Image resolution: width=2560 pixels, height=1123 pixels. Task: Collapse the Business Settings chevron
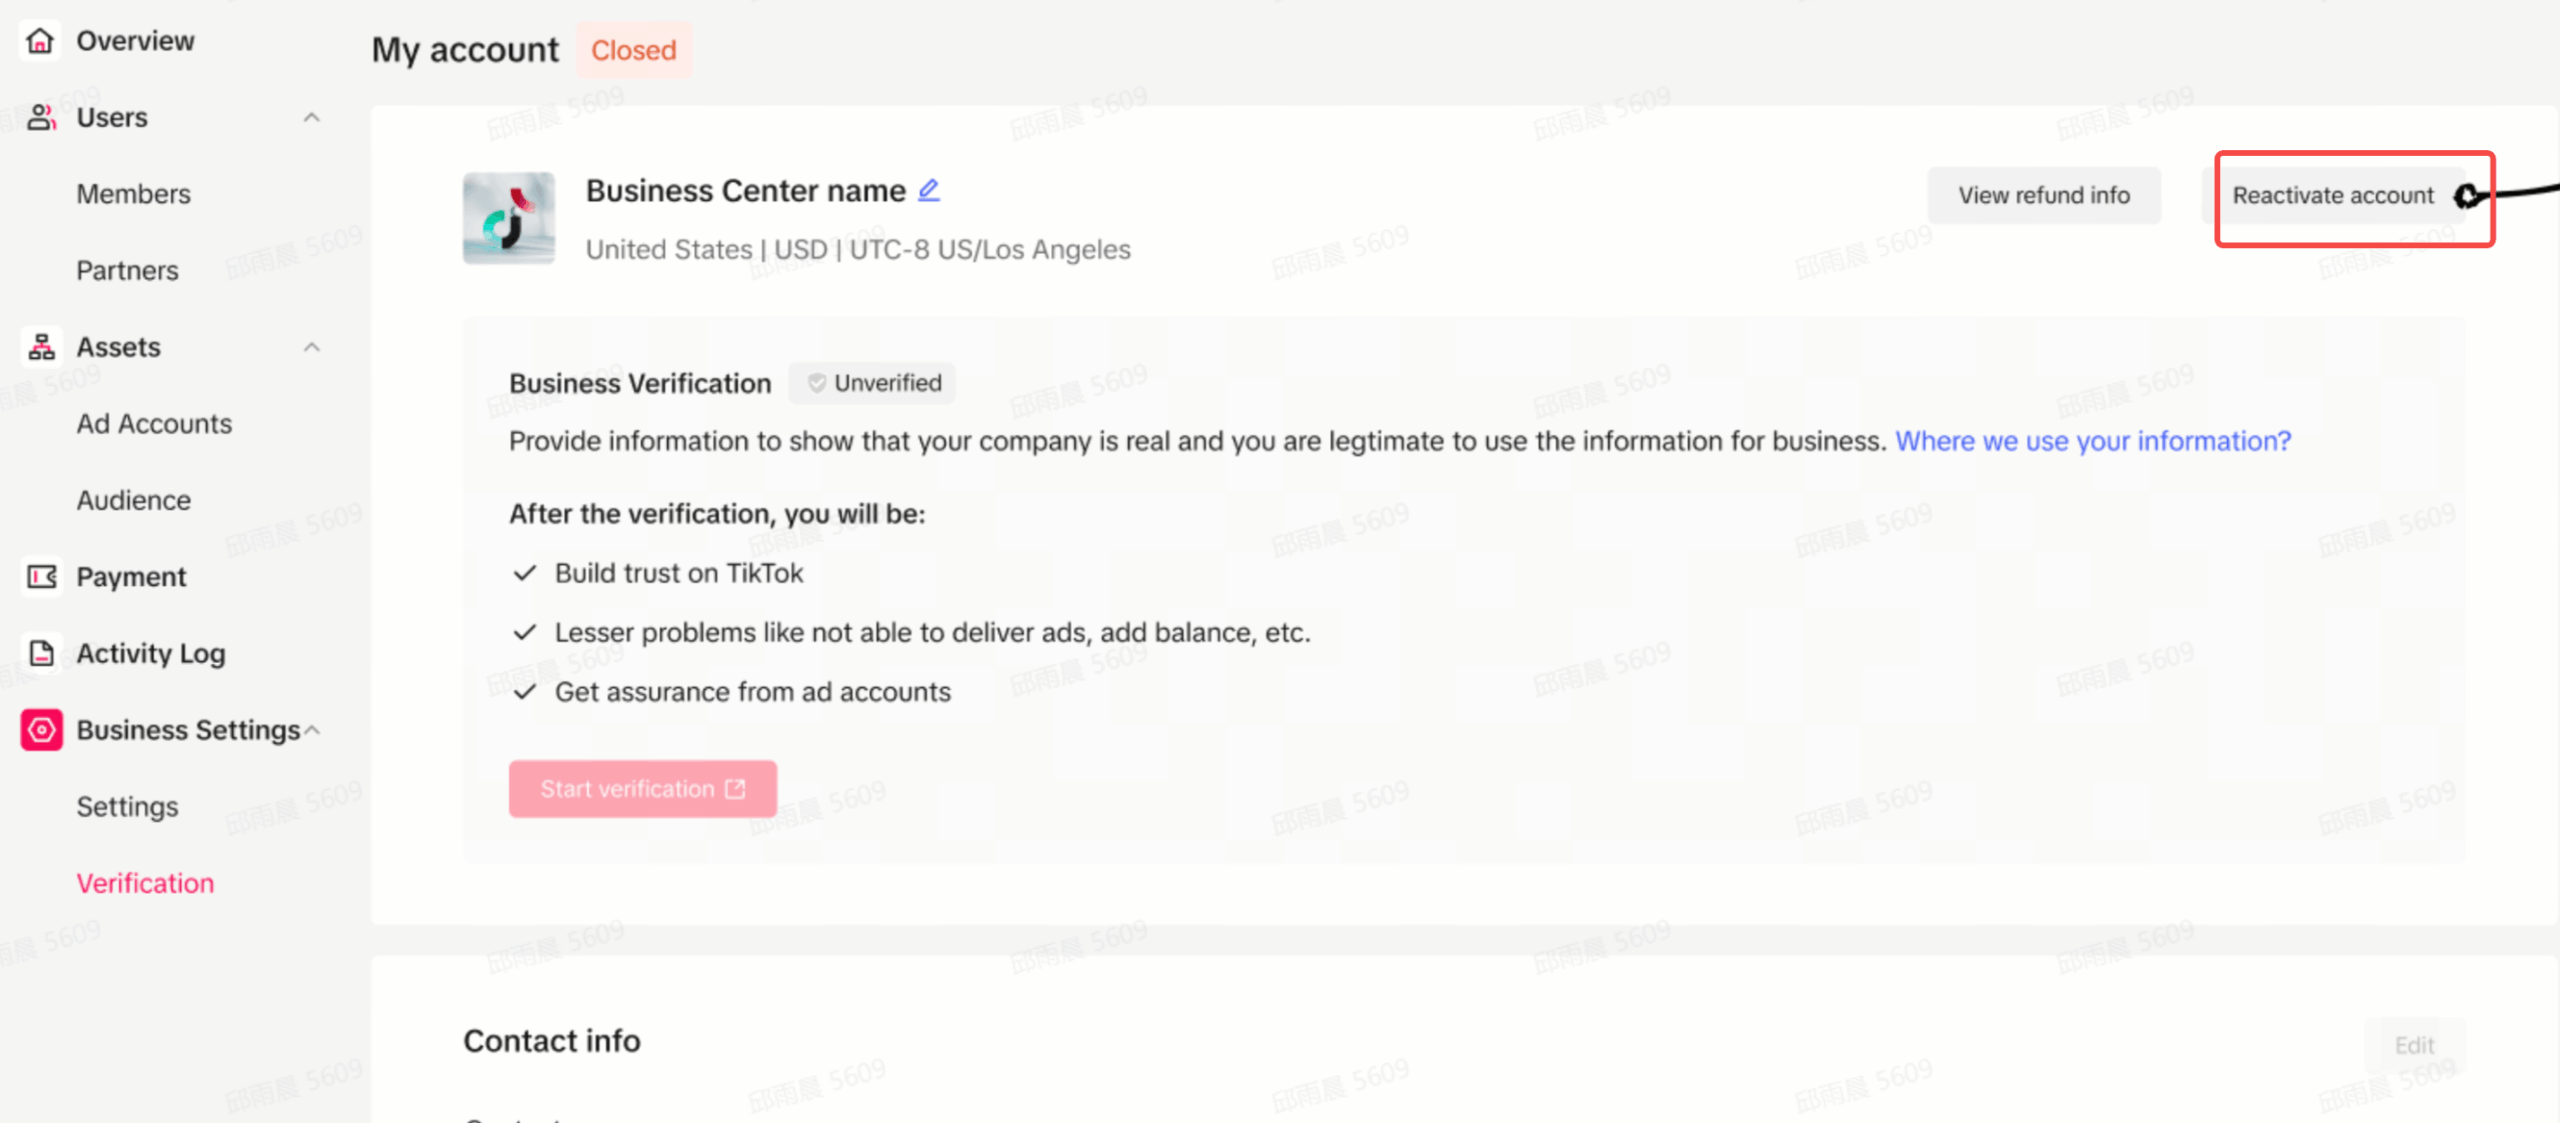[312, 731]
